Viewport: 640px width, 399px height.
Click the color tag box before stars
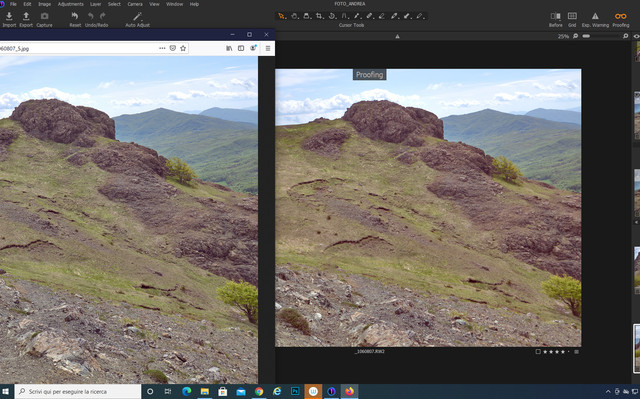[538, 352]
